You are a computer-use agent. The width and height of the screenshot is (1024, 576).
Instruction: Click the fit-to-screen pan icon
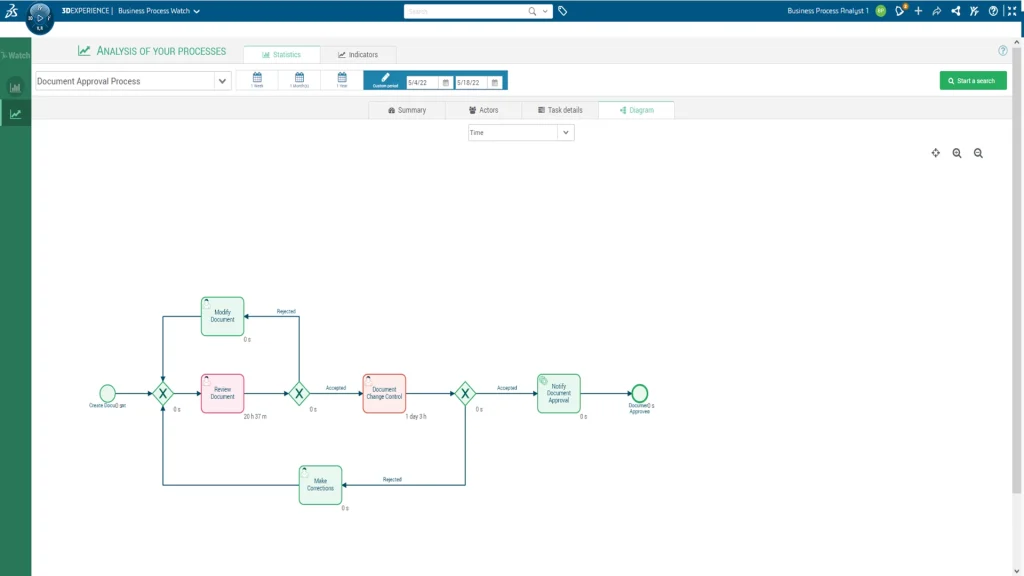pos(936,153)
